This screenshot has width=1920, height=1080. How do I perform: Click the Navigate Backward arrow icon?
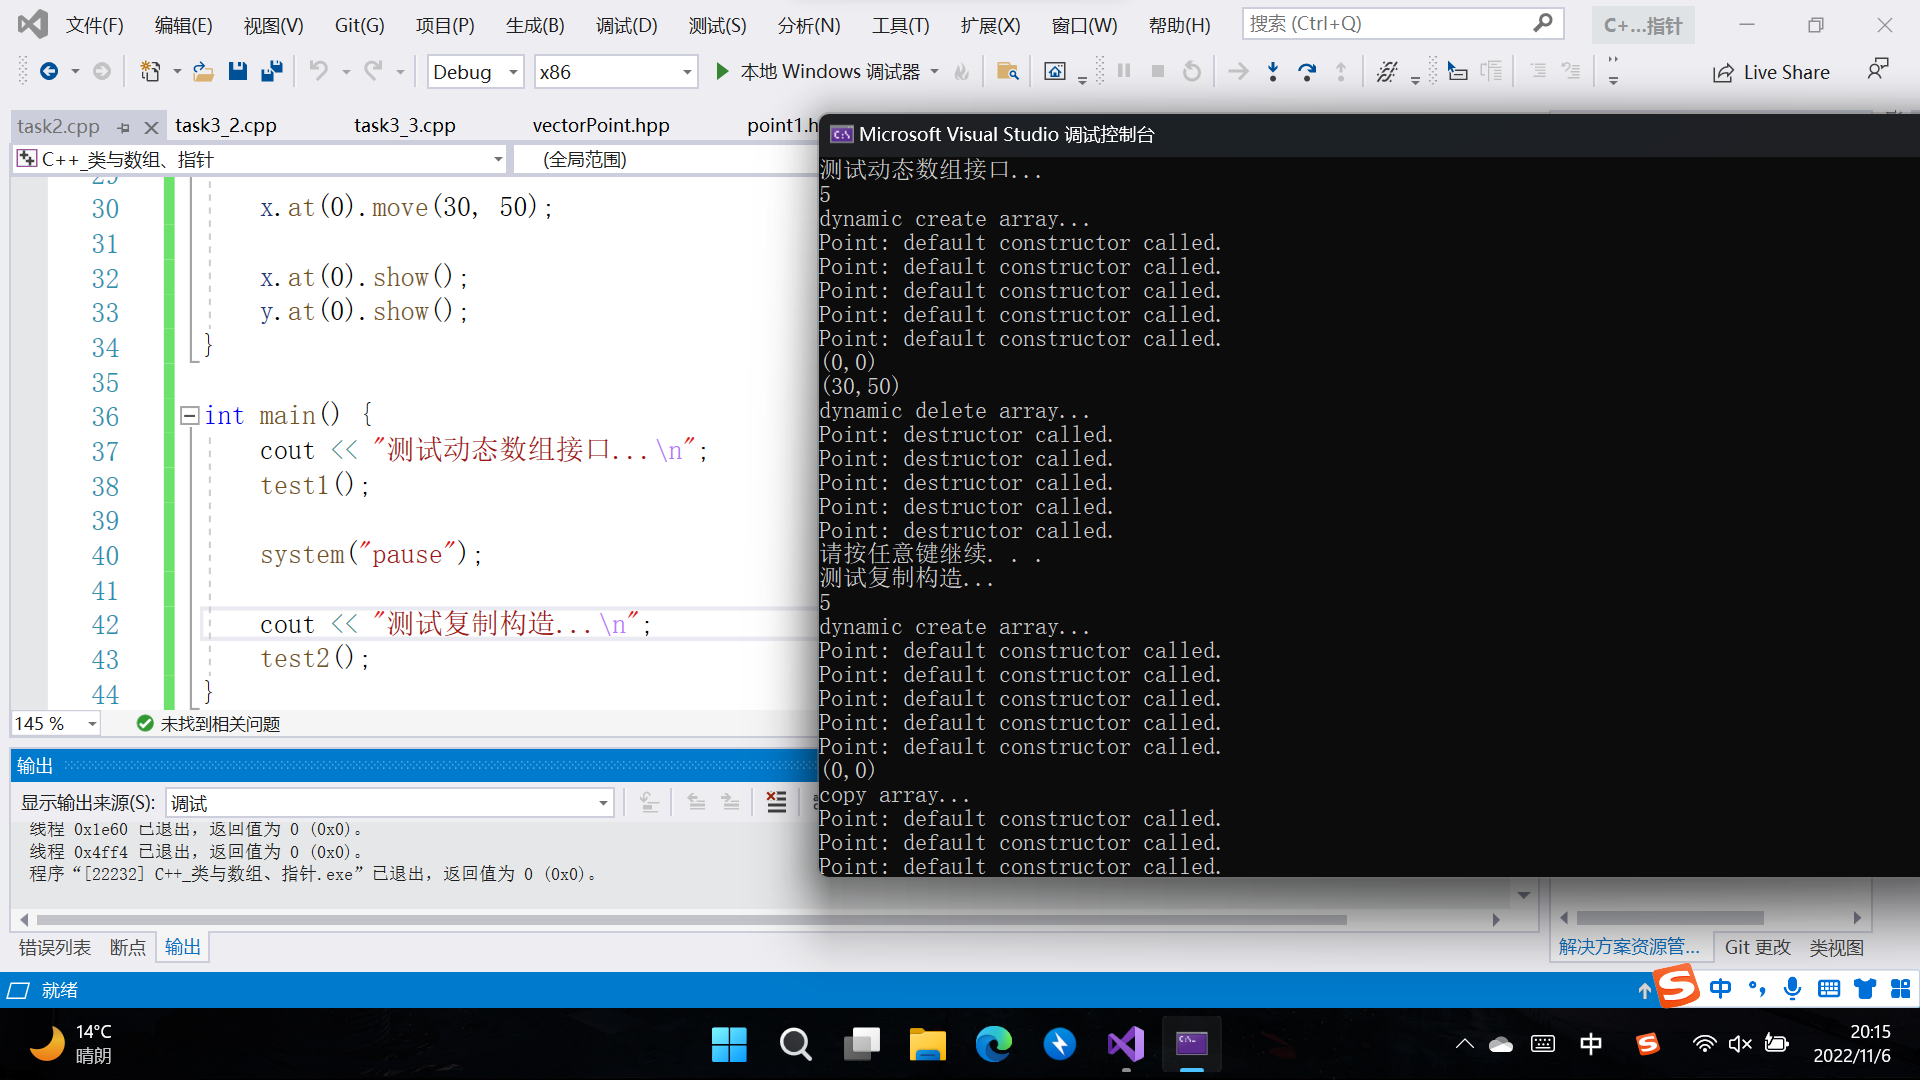point(48,71)
